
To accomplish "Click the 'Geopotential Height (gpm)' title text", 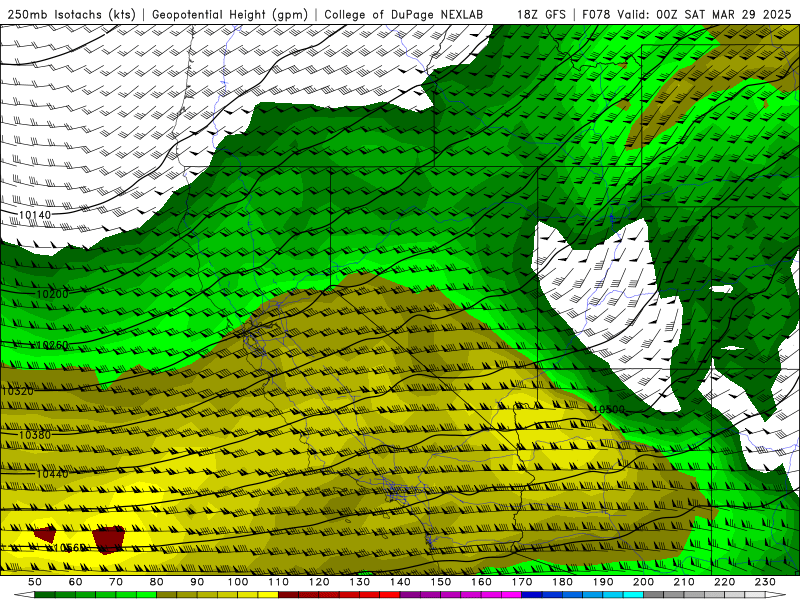I will click(230, 15).
